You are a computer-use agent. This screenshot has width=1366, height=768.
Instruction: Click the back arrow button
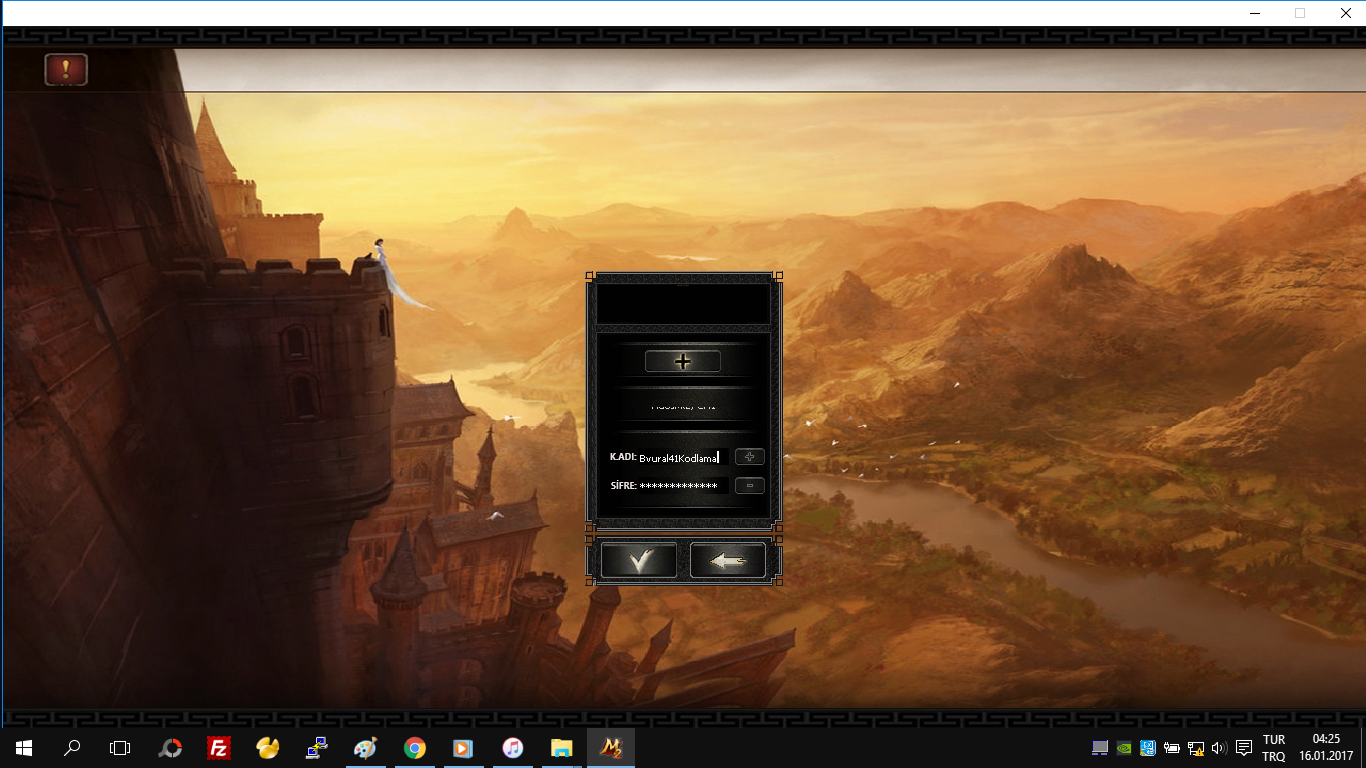pyautogui.click(x=728, y=561)
